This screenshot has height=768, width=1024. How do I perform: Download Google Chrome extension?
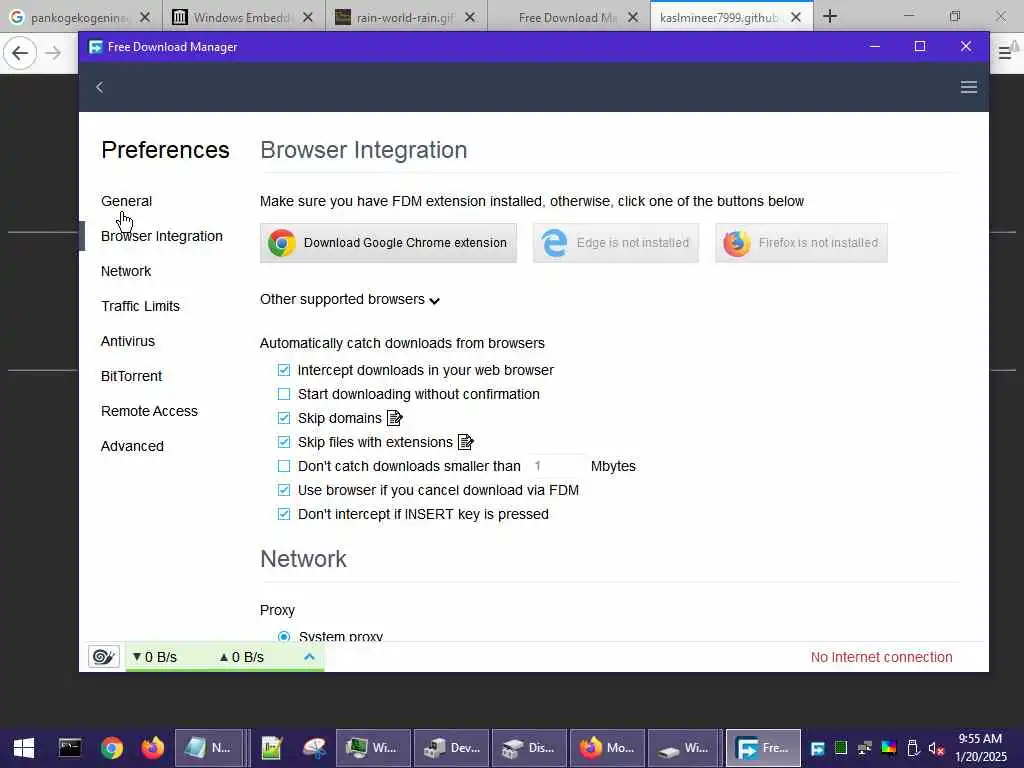(388, 243)
